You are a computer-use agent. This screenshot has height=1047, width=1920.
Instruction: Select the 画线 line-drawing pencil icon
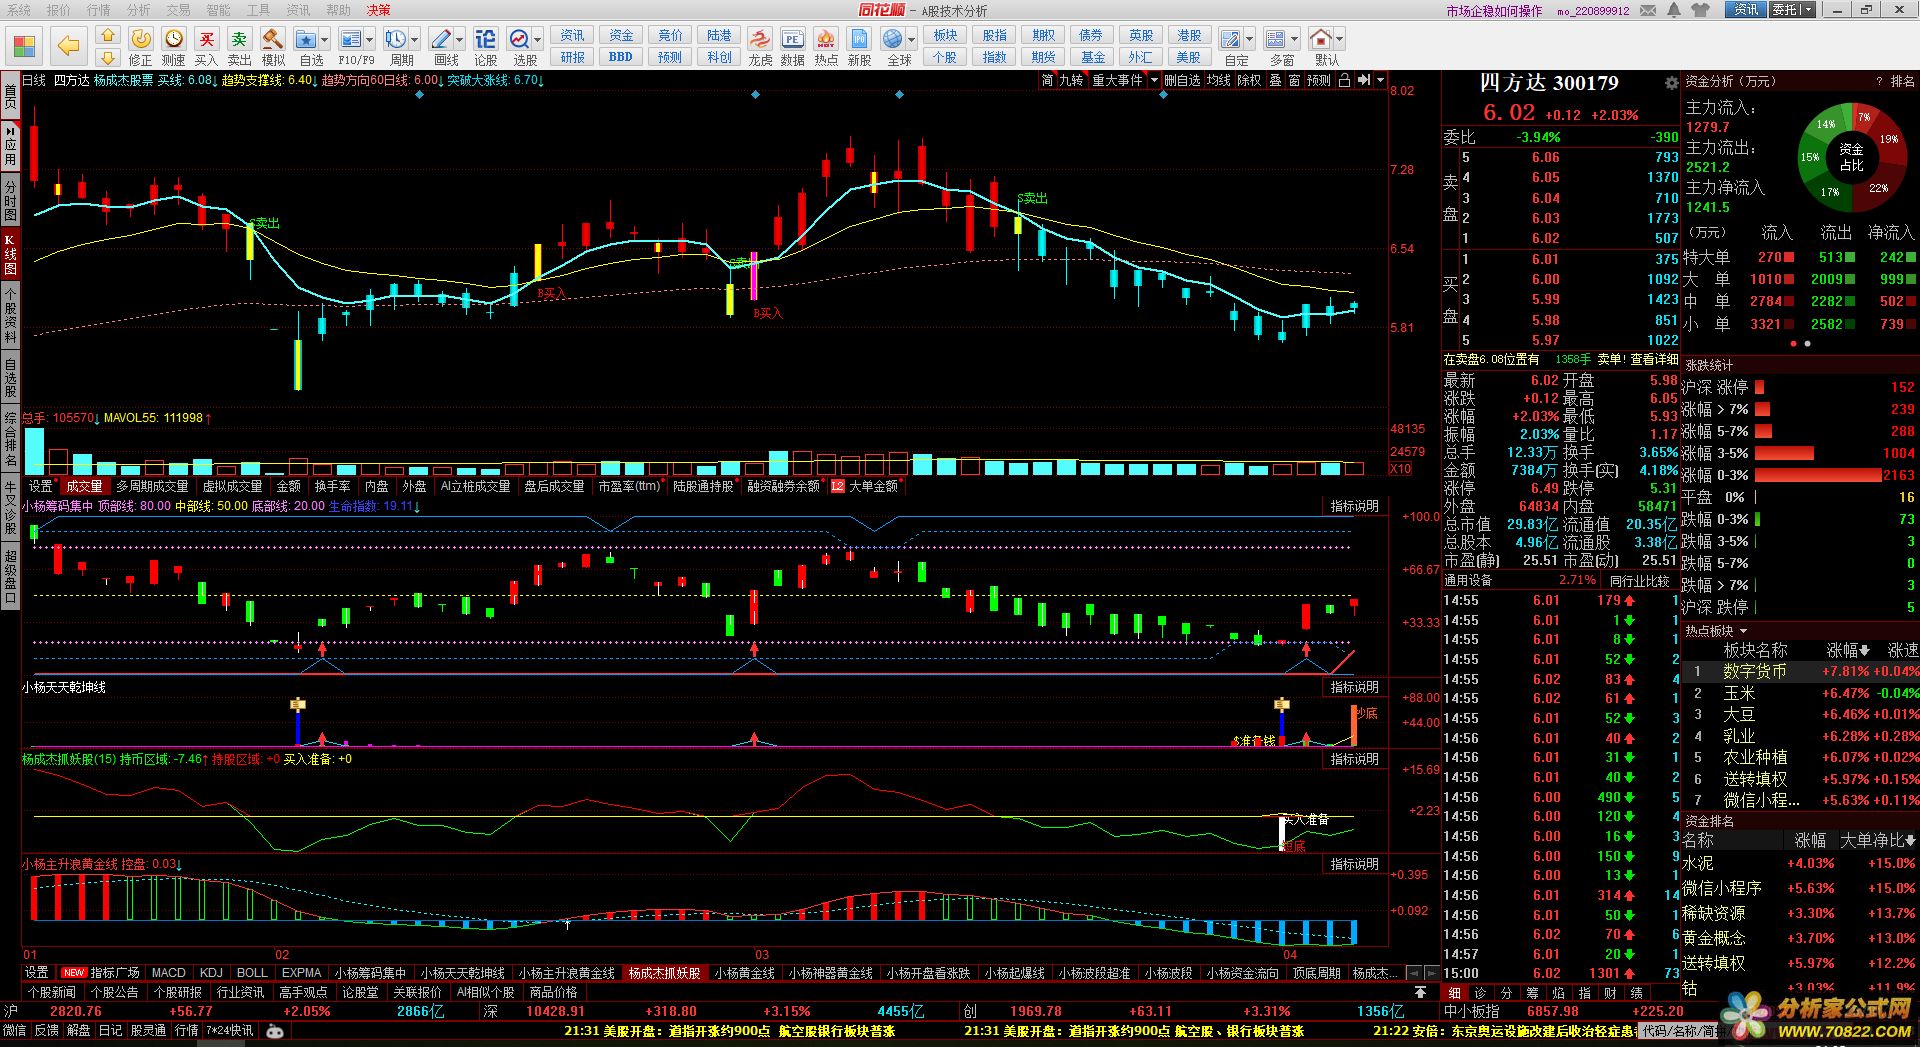coord(441,39)
